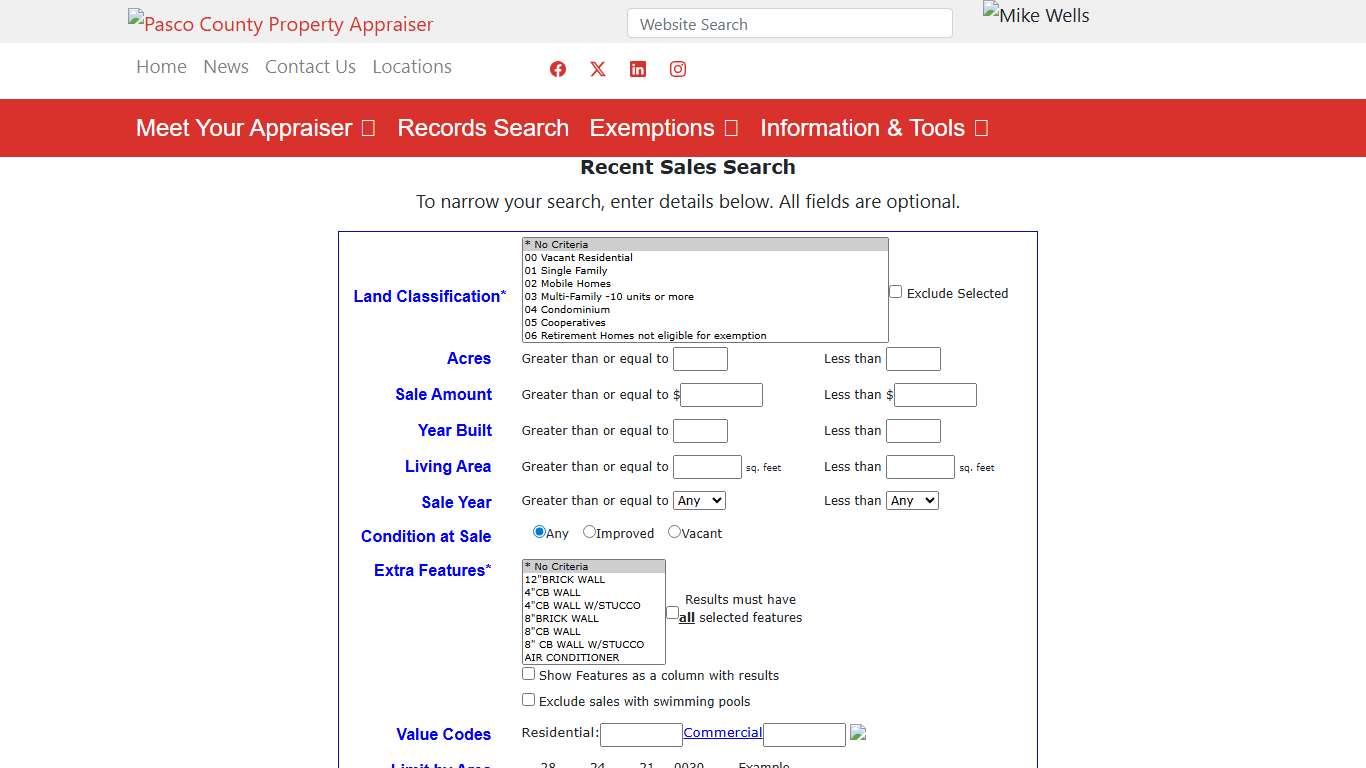Click the value codes lookup page icon
Image resolution: width=1366 pixels, height=768 pixels.
857,732
